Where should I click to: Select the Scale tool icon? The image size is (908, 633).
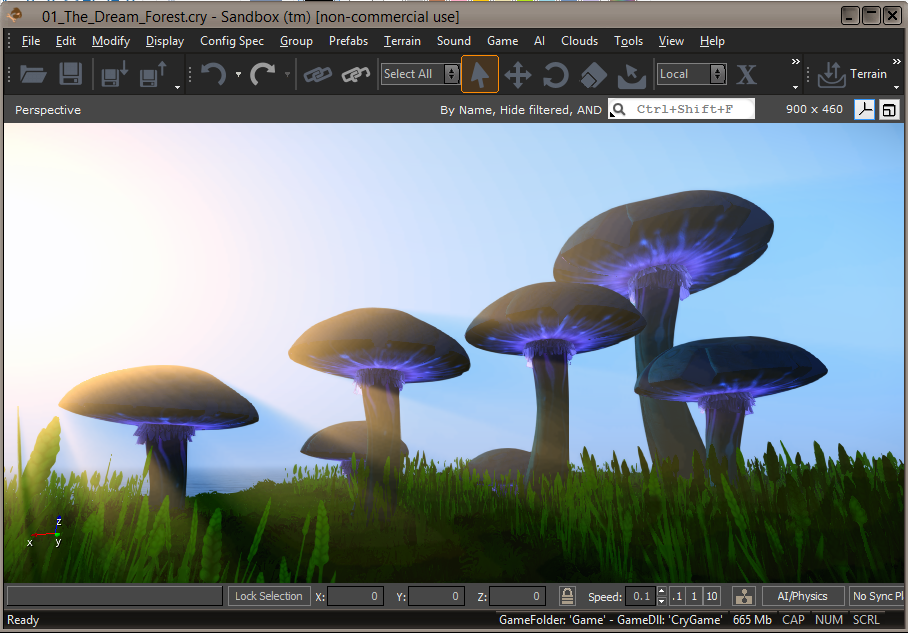594,75
